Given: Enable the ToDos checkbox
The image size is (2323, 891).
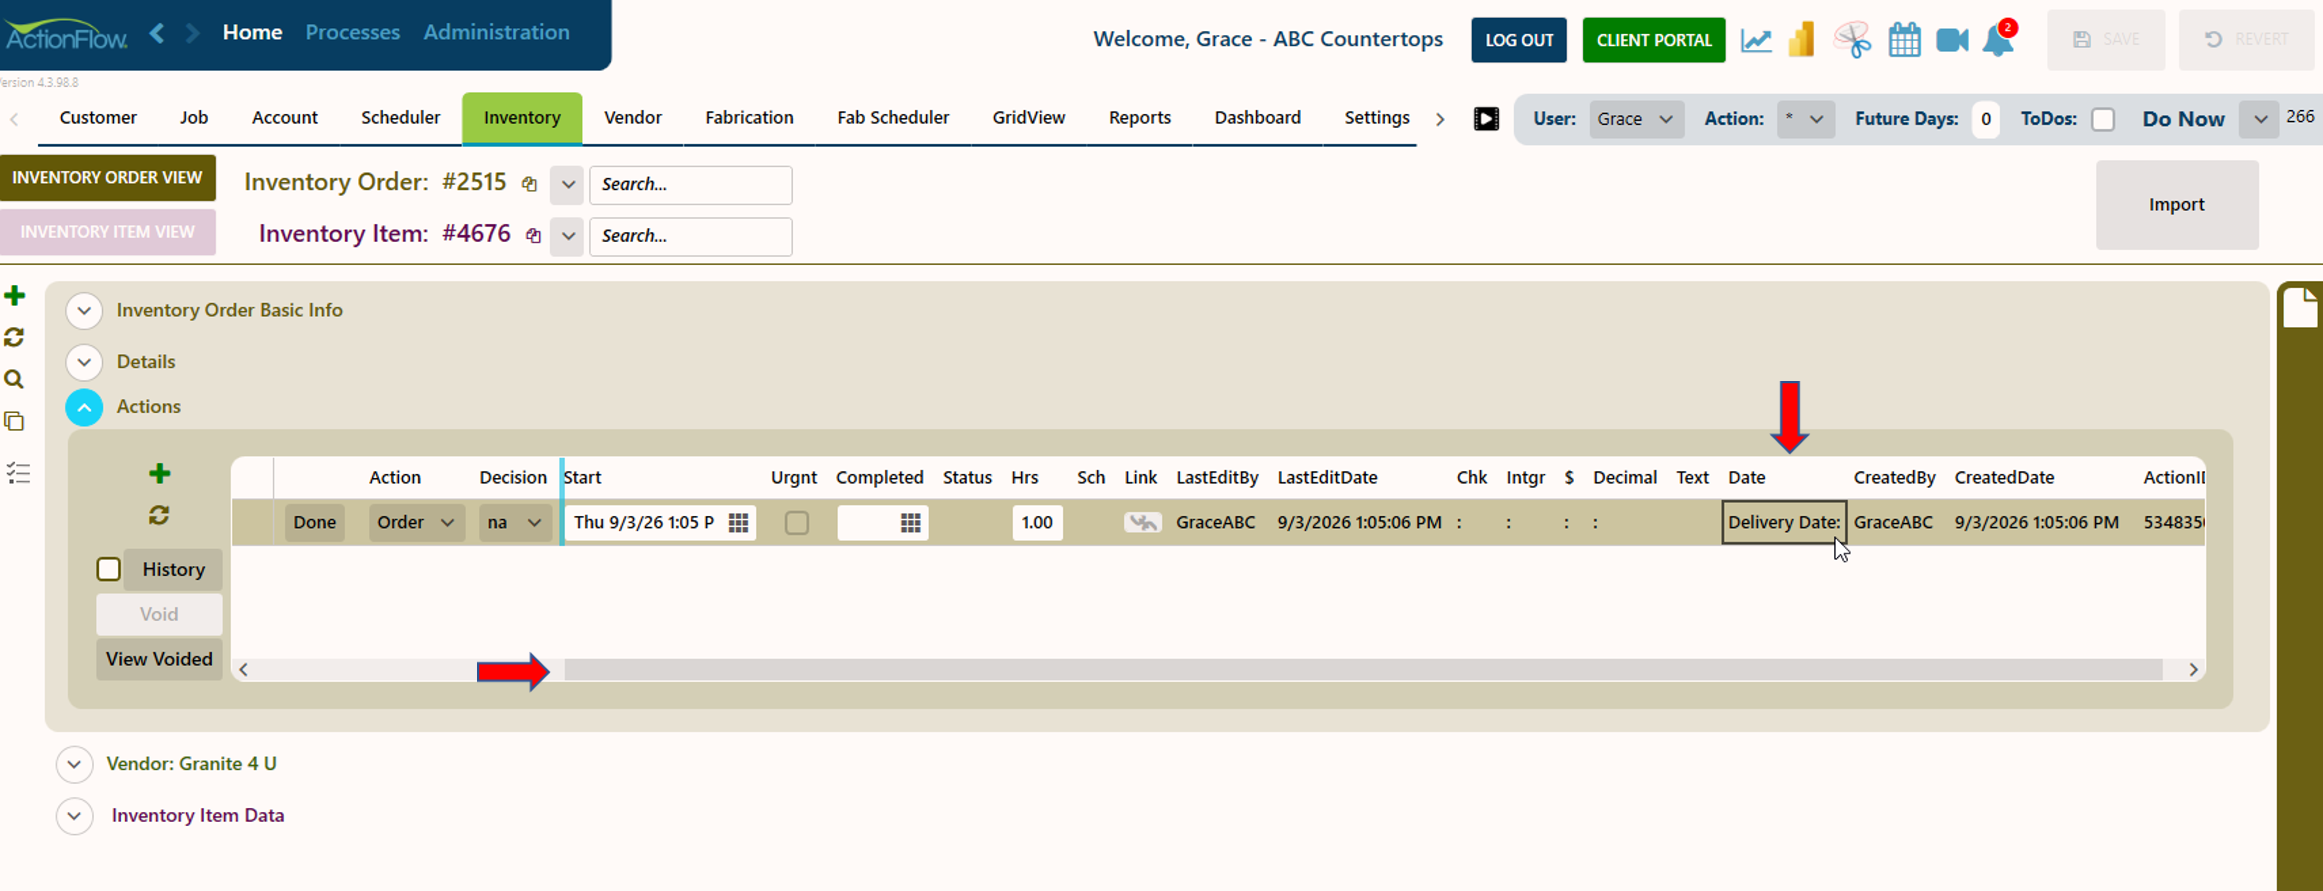Looking at the screenshot, I should 2103,119.
